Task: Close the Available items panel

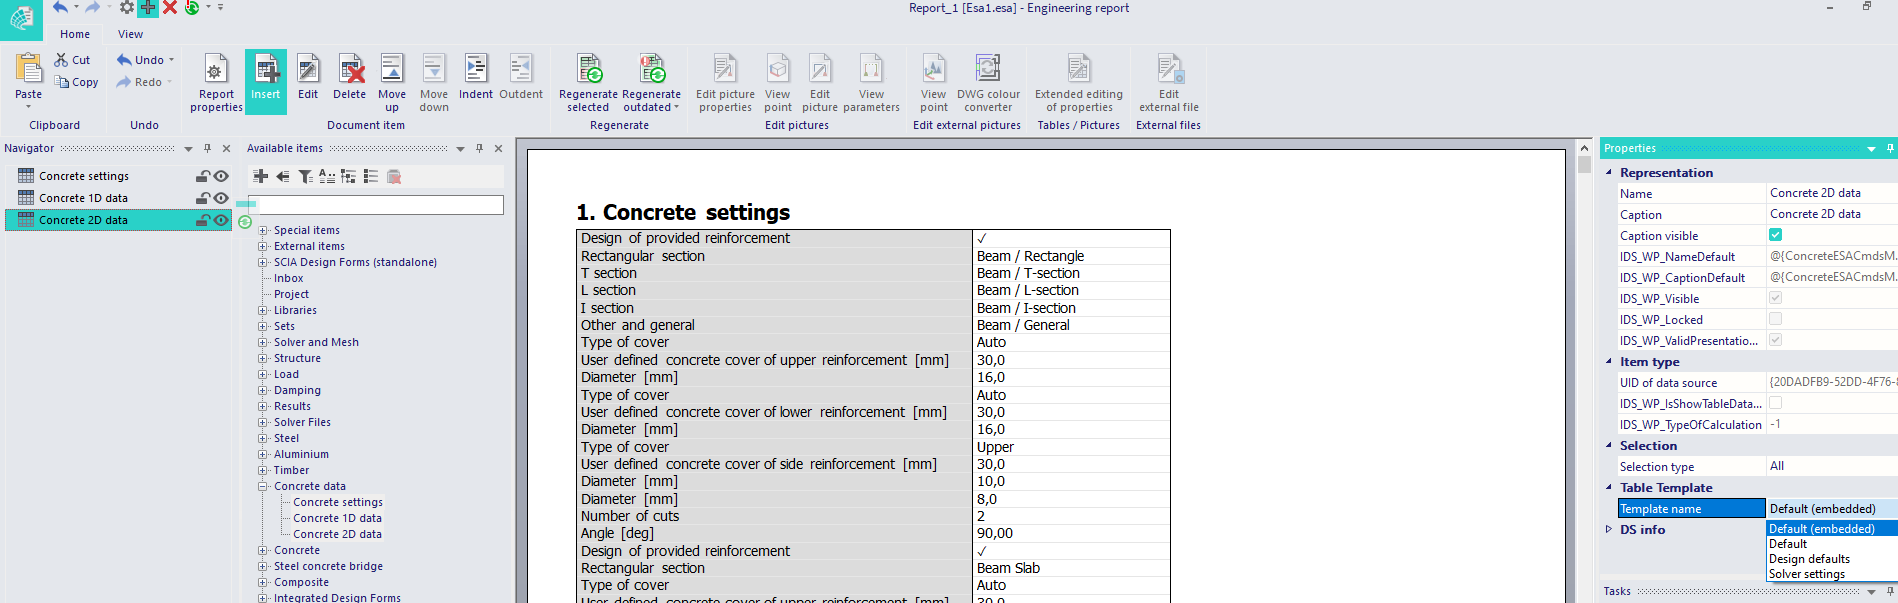Action: coord(498,148)
